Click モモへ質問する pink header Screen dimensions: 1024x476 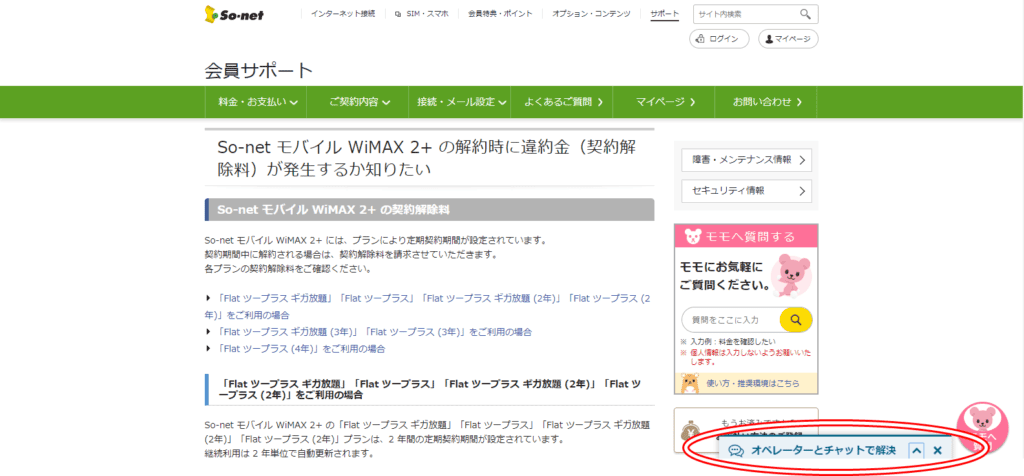coord(746,236)
